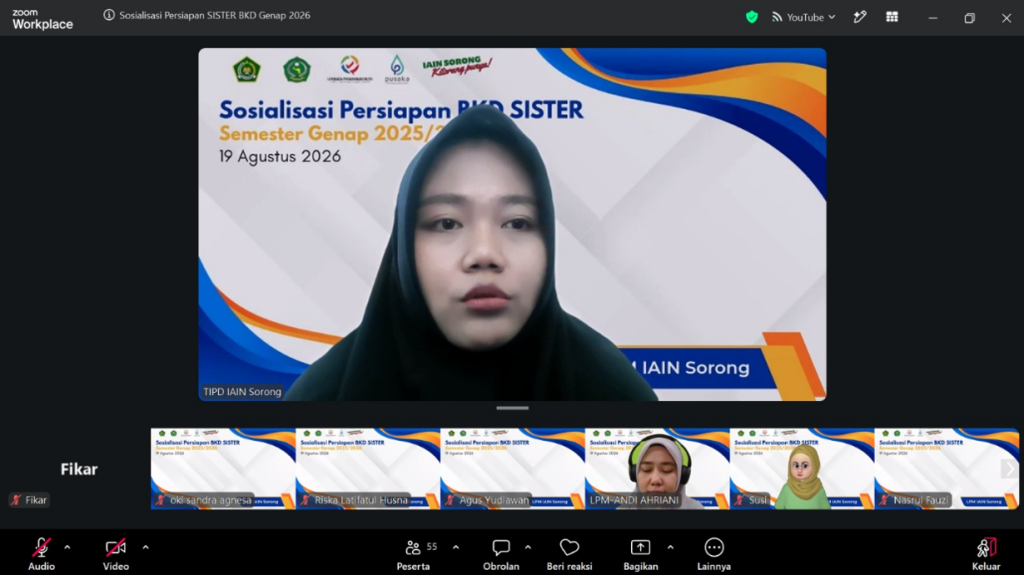The width and height of the screenshot is (1024, 575).
Task: Open the YouTube livestream dropdown
Action: tap(804, 18)
